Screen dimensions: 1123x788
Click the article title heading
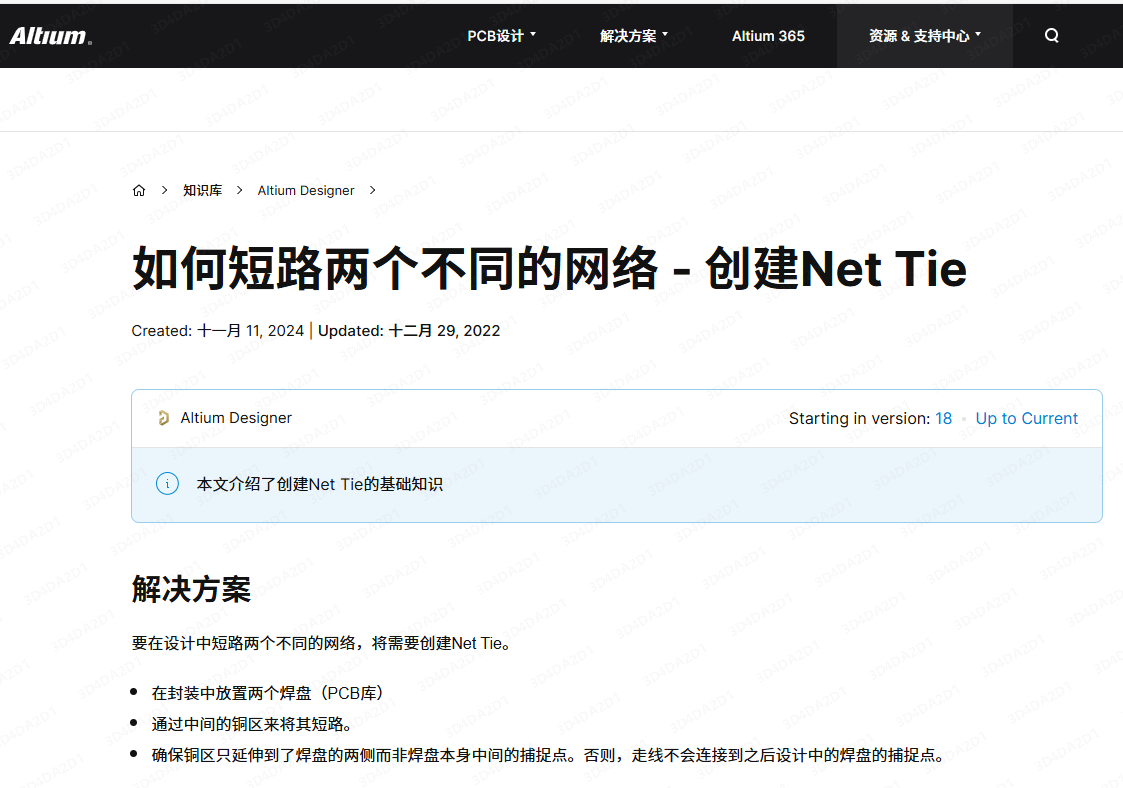[x=549, y=269]
